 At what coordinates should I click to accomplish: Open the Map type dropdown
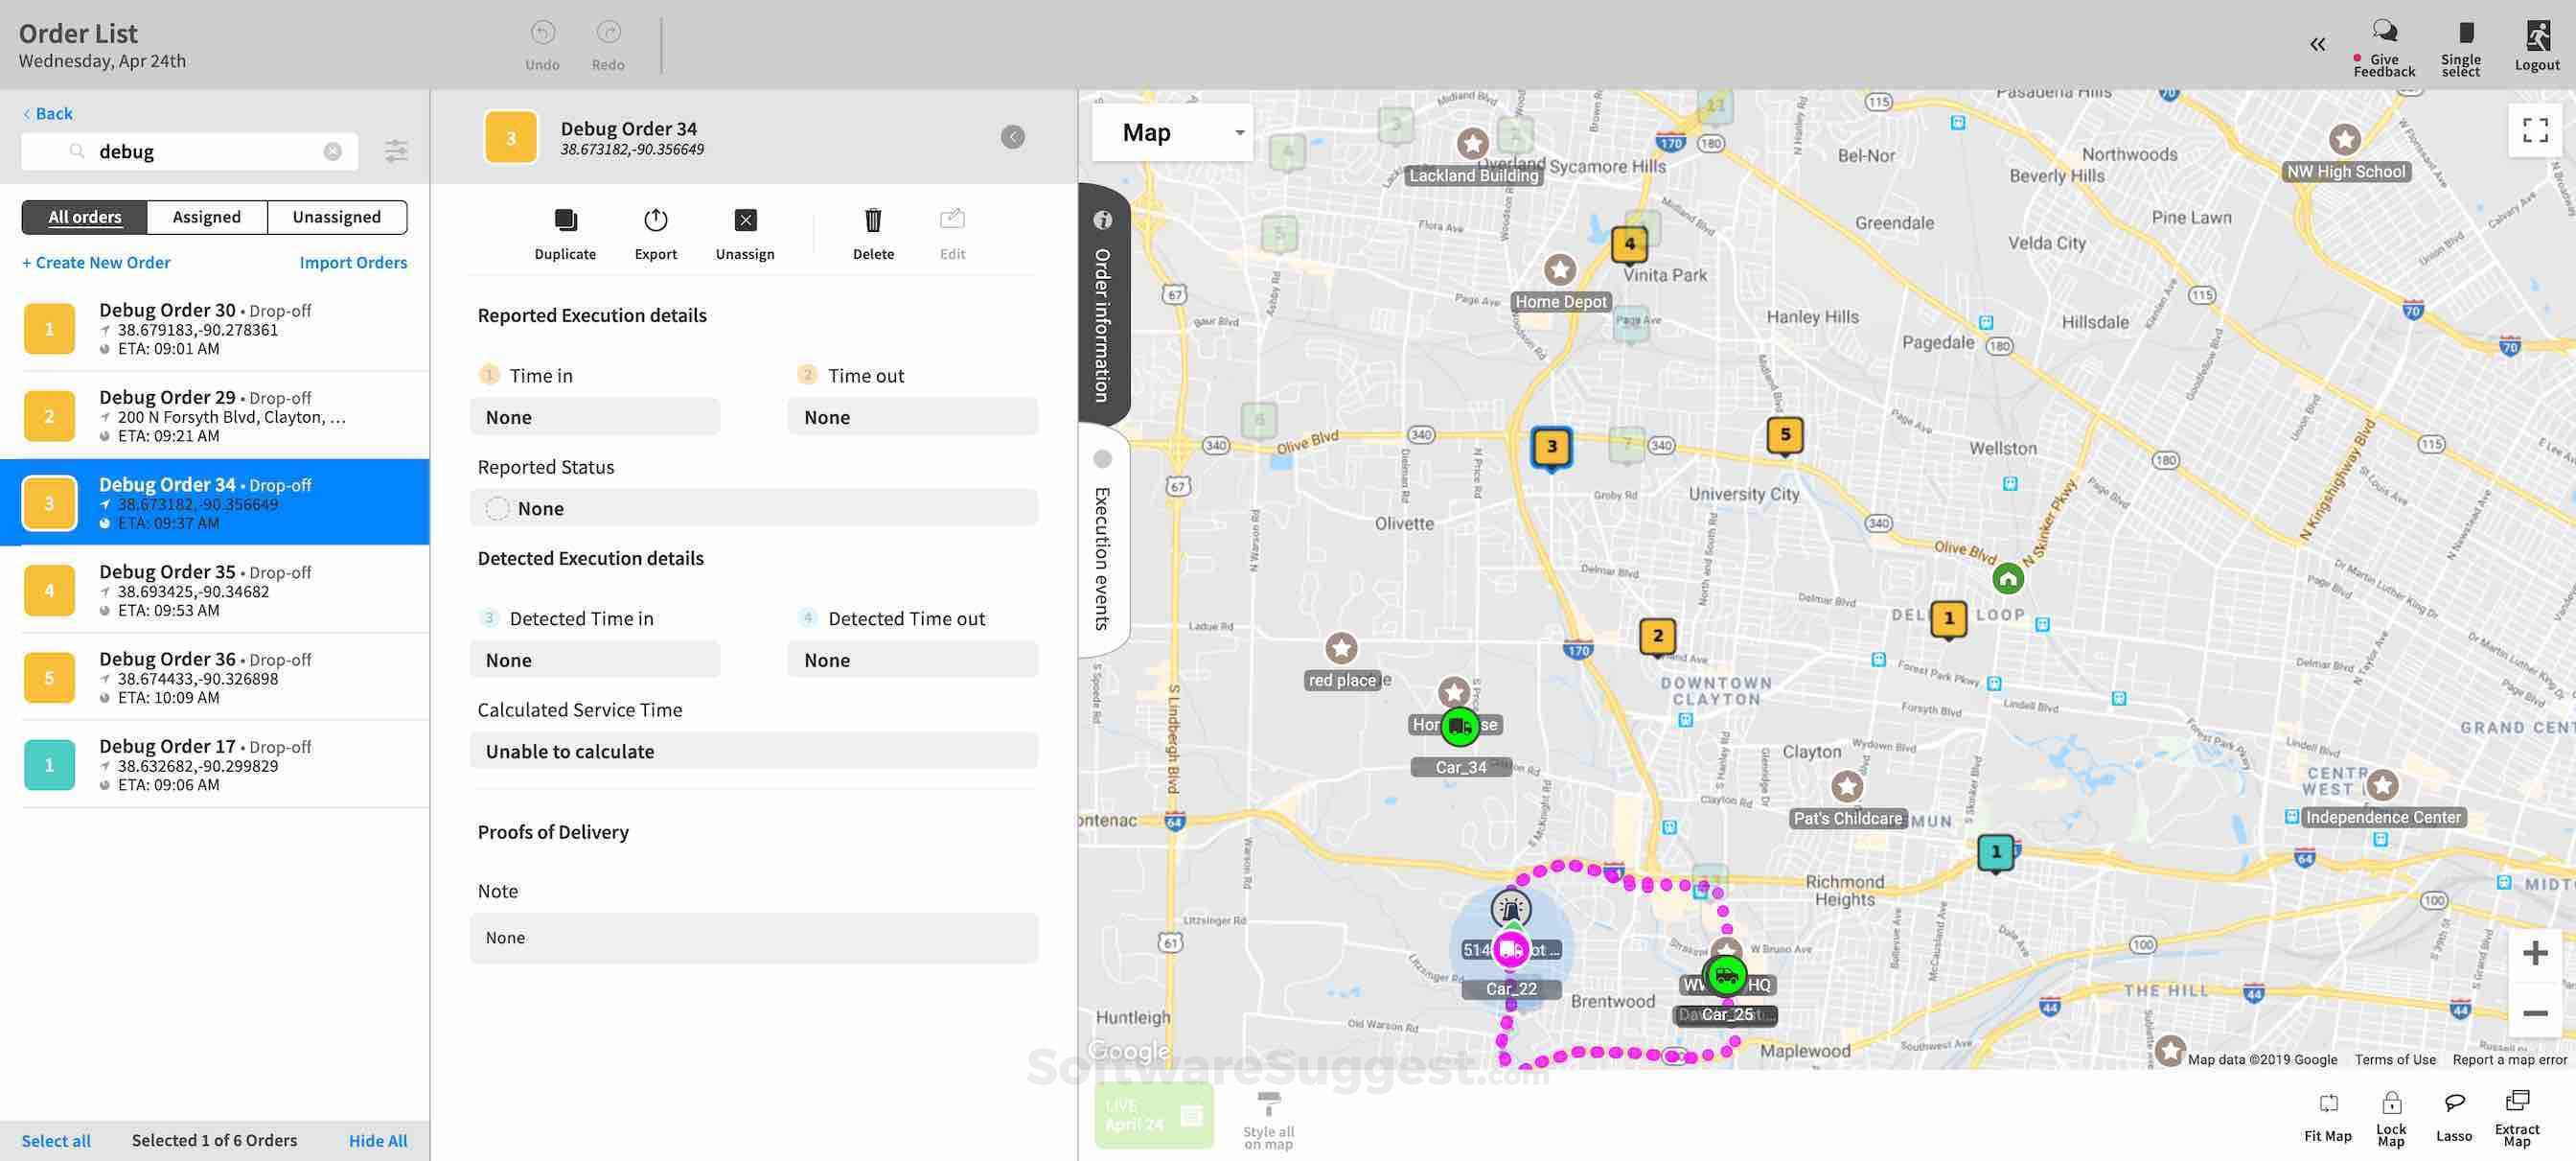1172,133
